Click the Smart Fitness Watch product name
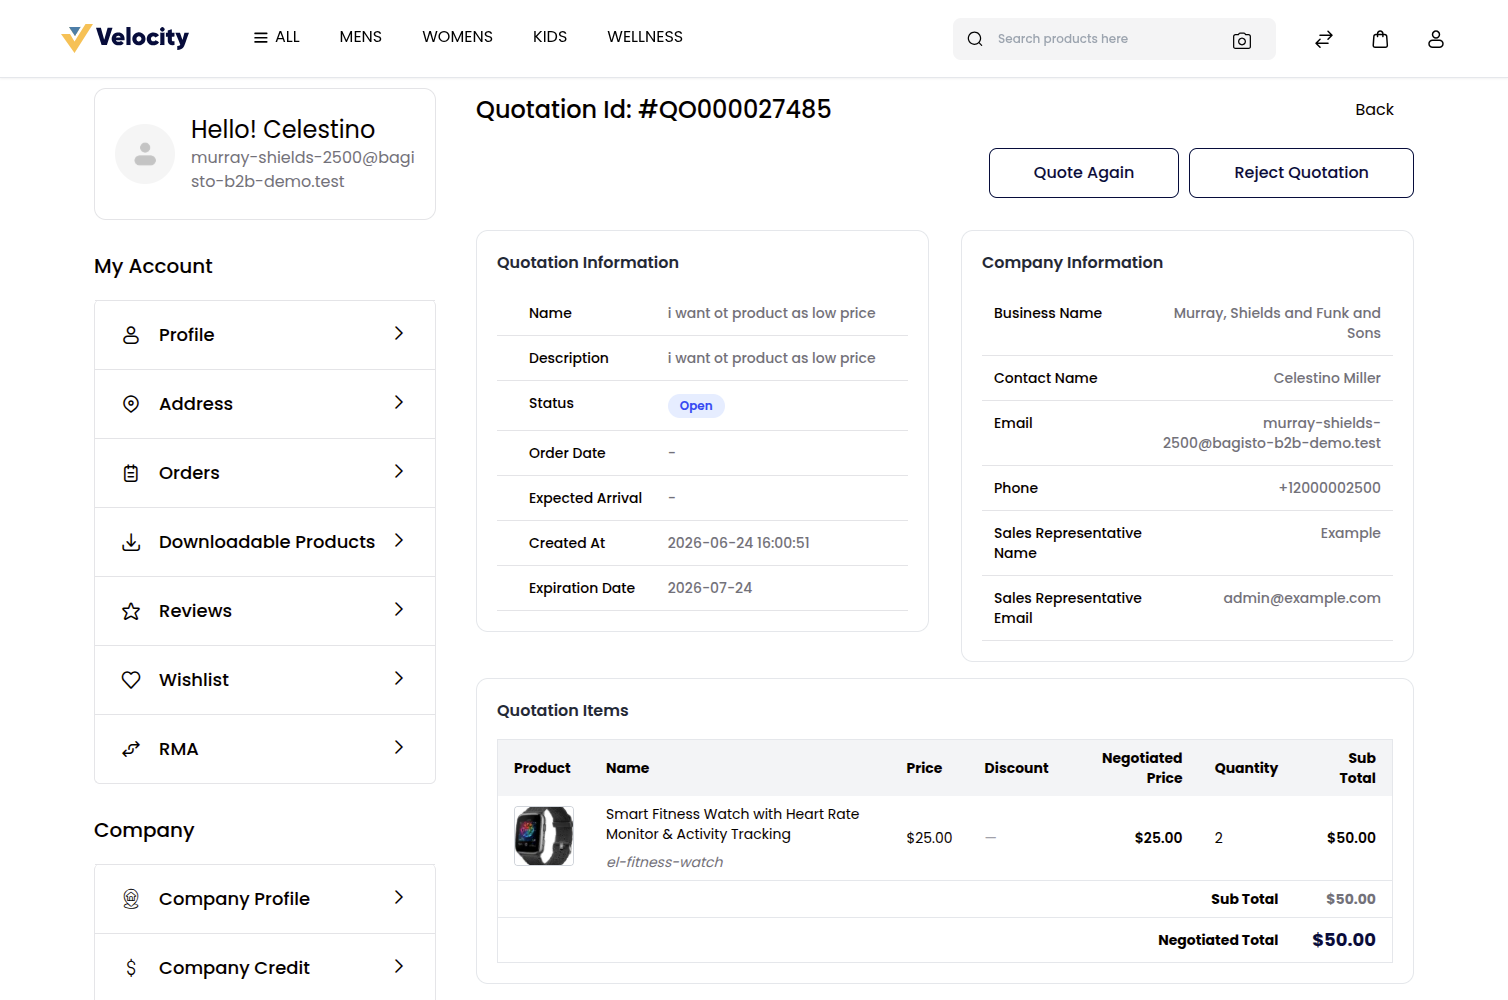The height and width of the screenshot is (1000, 1508). [733, 824]
